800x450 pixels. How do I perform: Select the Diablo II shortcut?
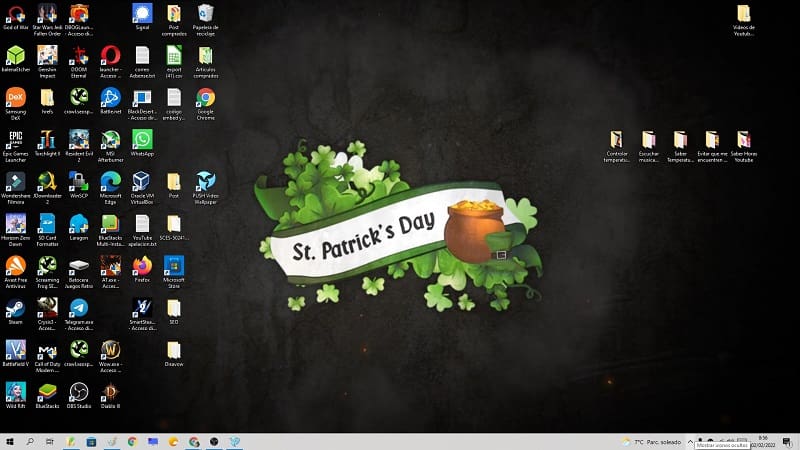click(110, 396)
